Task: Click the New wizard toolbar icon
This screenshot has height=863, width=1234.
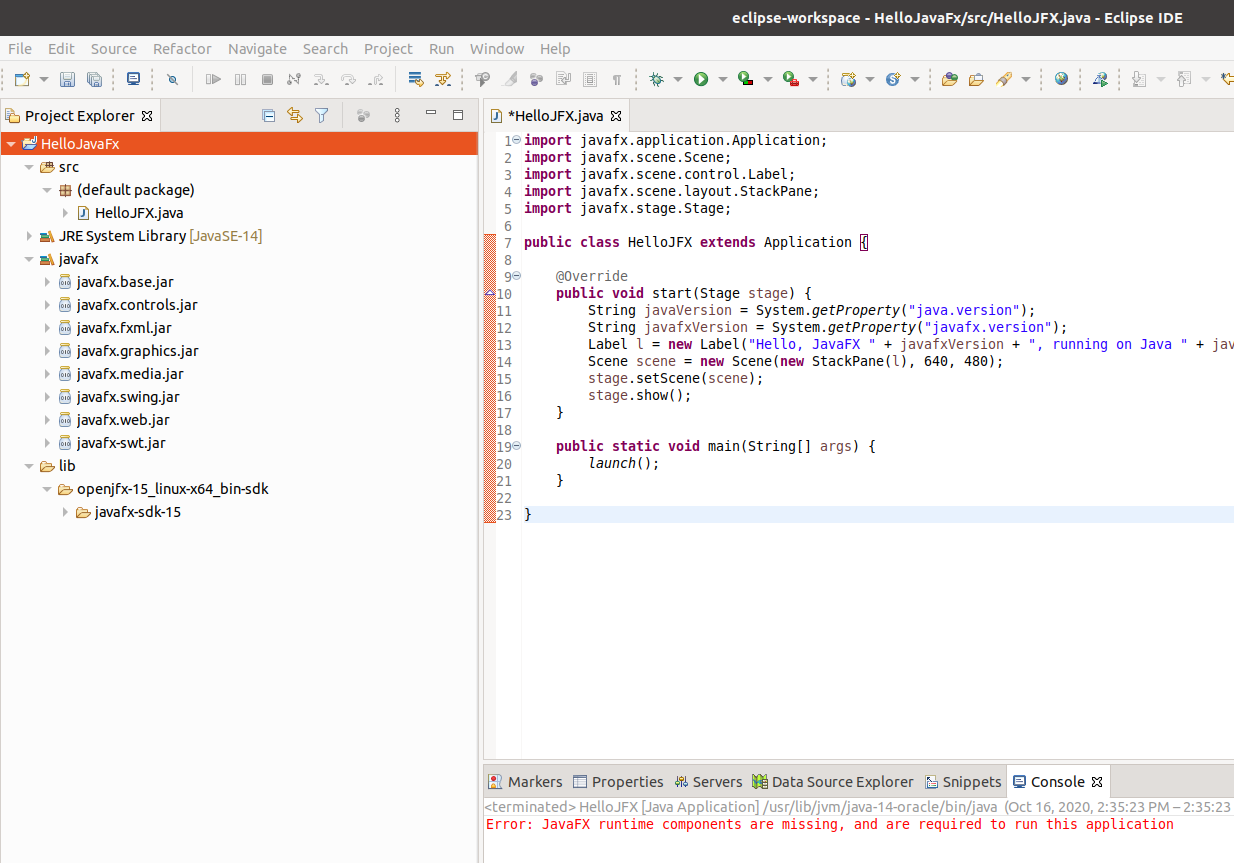Action: [22, 79]
